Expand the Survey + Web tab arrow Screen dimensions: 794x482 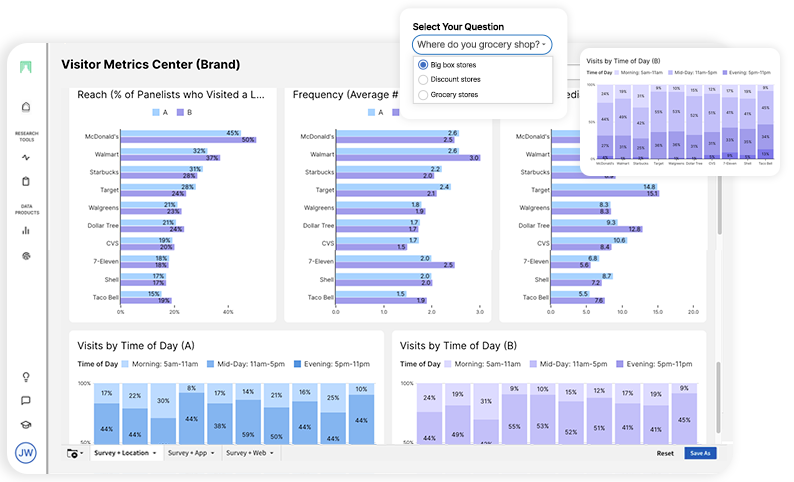[x=272, y=453]
